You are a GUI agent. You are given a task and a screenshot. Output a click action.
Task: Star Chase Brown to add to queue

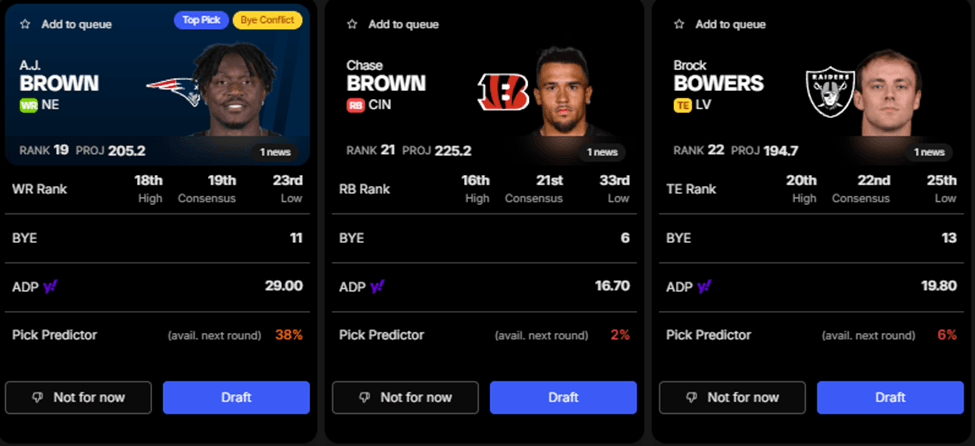coord(352,24)
